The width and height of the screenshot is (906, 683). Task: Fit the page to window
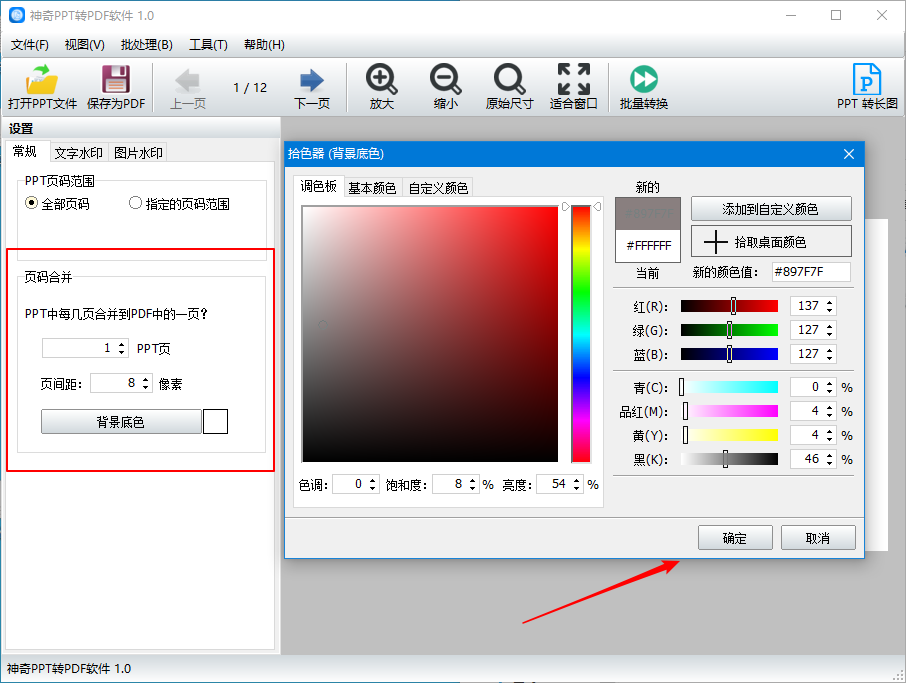coord(573,87)
